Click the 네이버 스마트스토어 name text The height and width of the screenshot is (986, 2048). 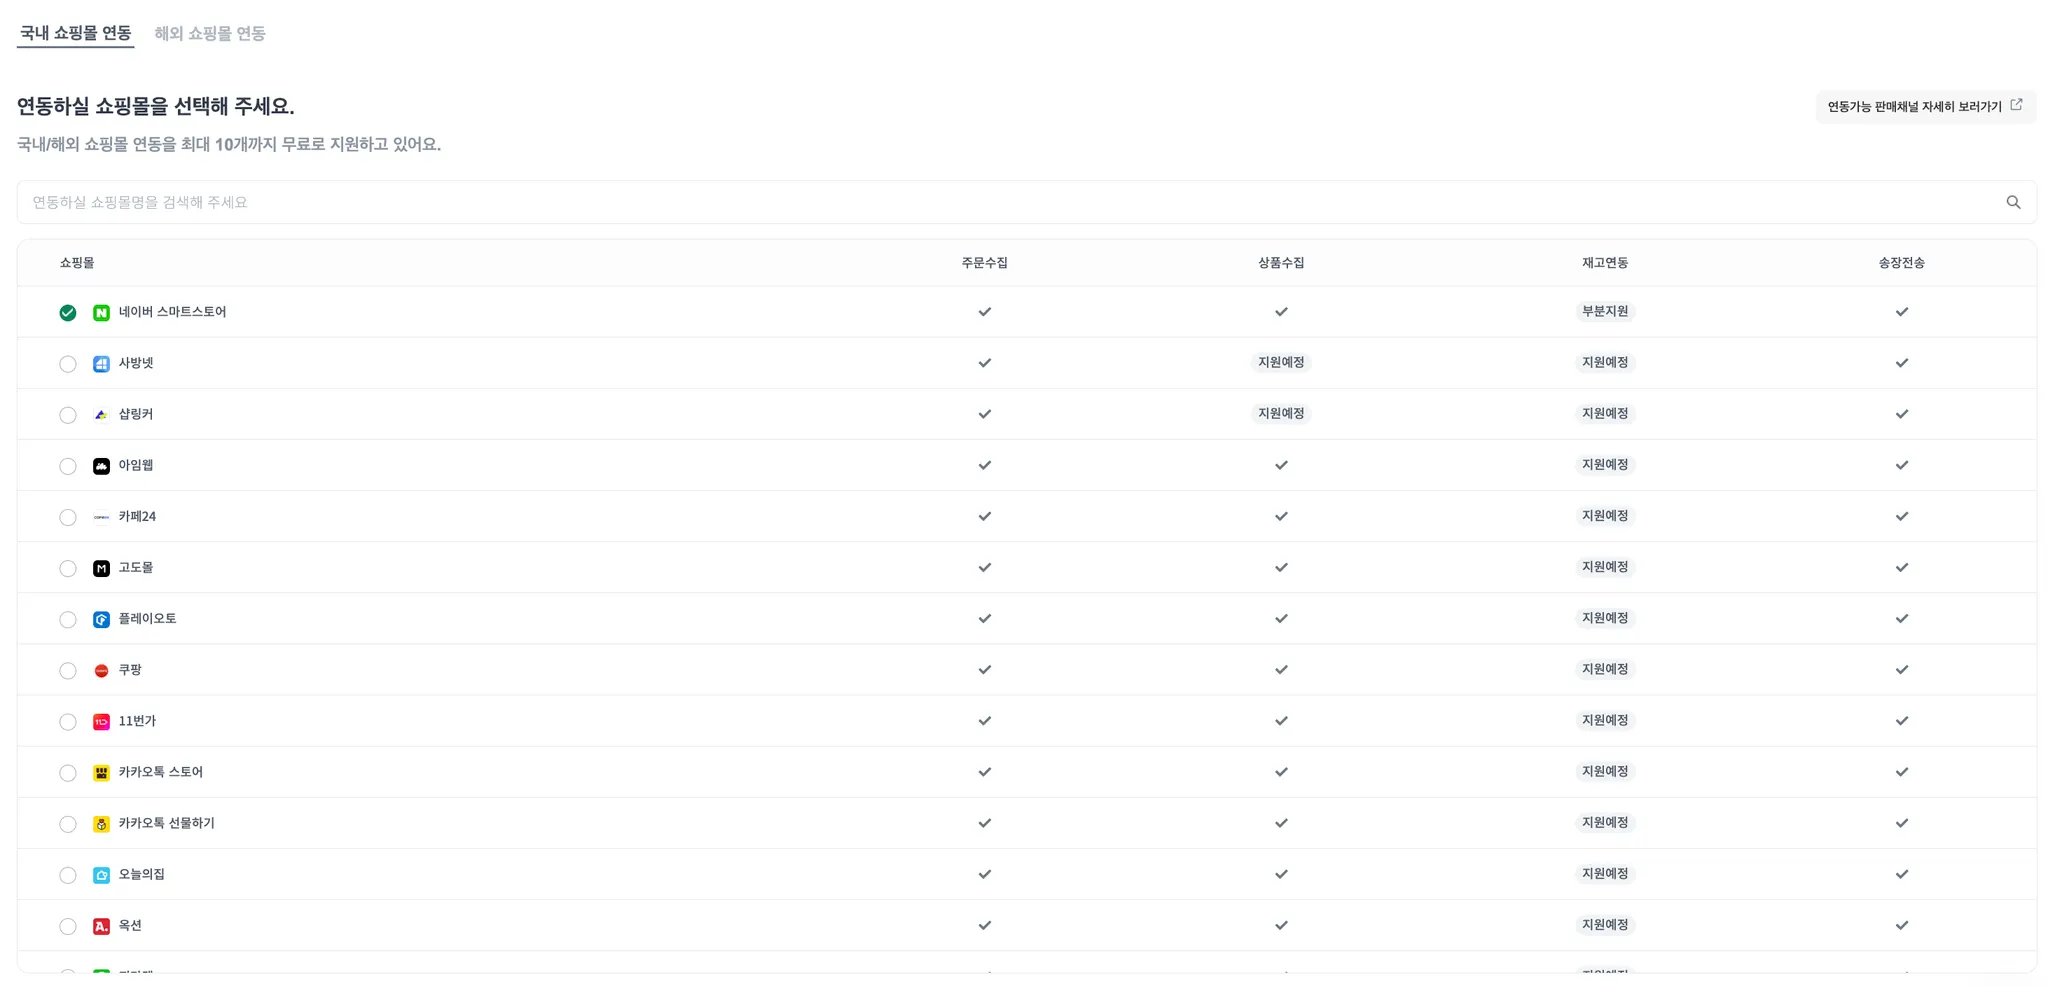coord(172,312)
